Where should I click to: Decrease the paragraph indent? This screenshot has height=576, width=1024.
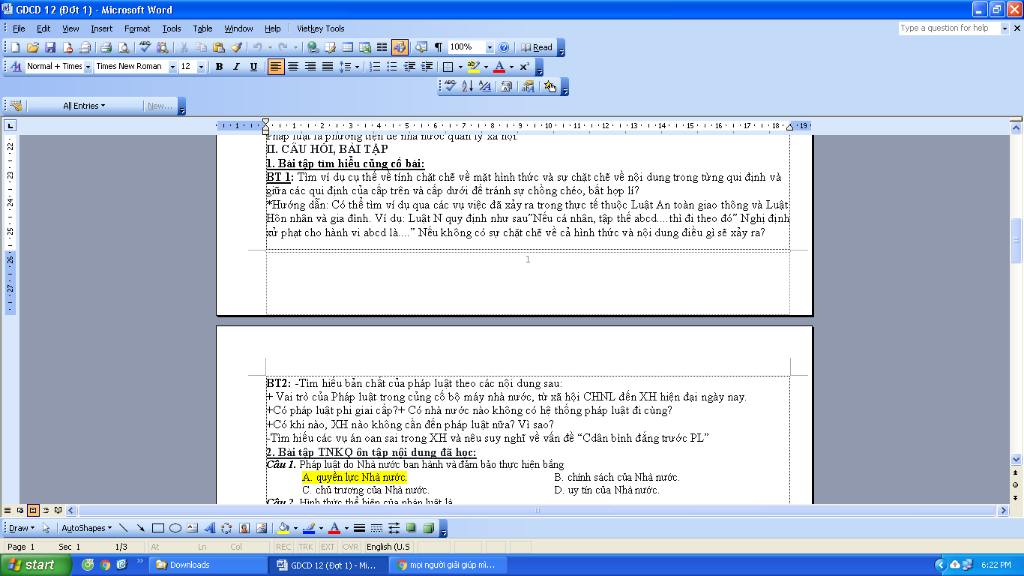tap(409, 67)
